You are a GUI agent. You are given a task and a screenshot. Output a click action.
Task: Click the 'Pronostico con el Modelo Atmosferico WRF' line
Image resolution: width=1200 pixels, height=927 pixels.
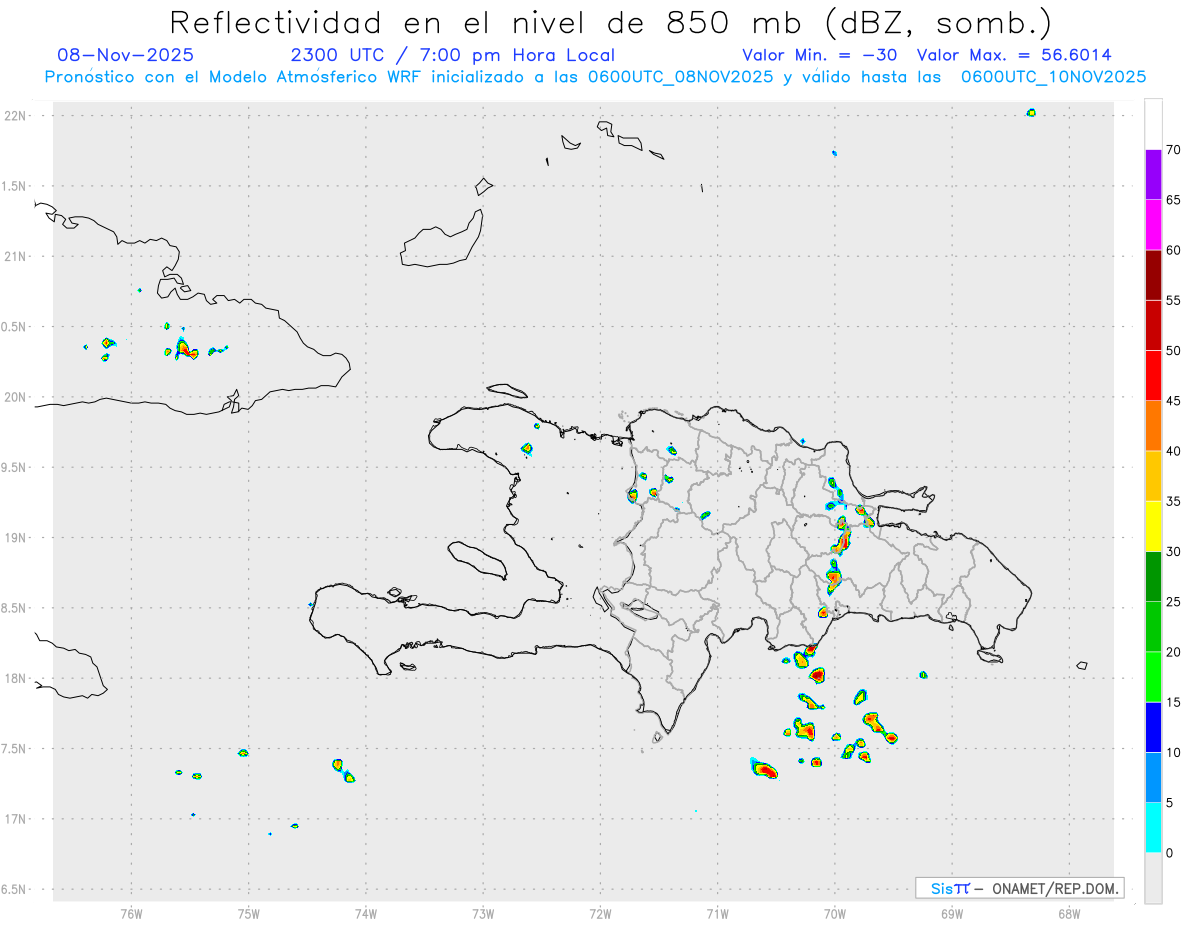(x=595, y=77)
